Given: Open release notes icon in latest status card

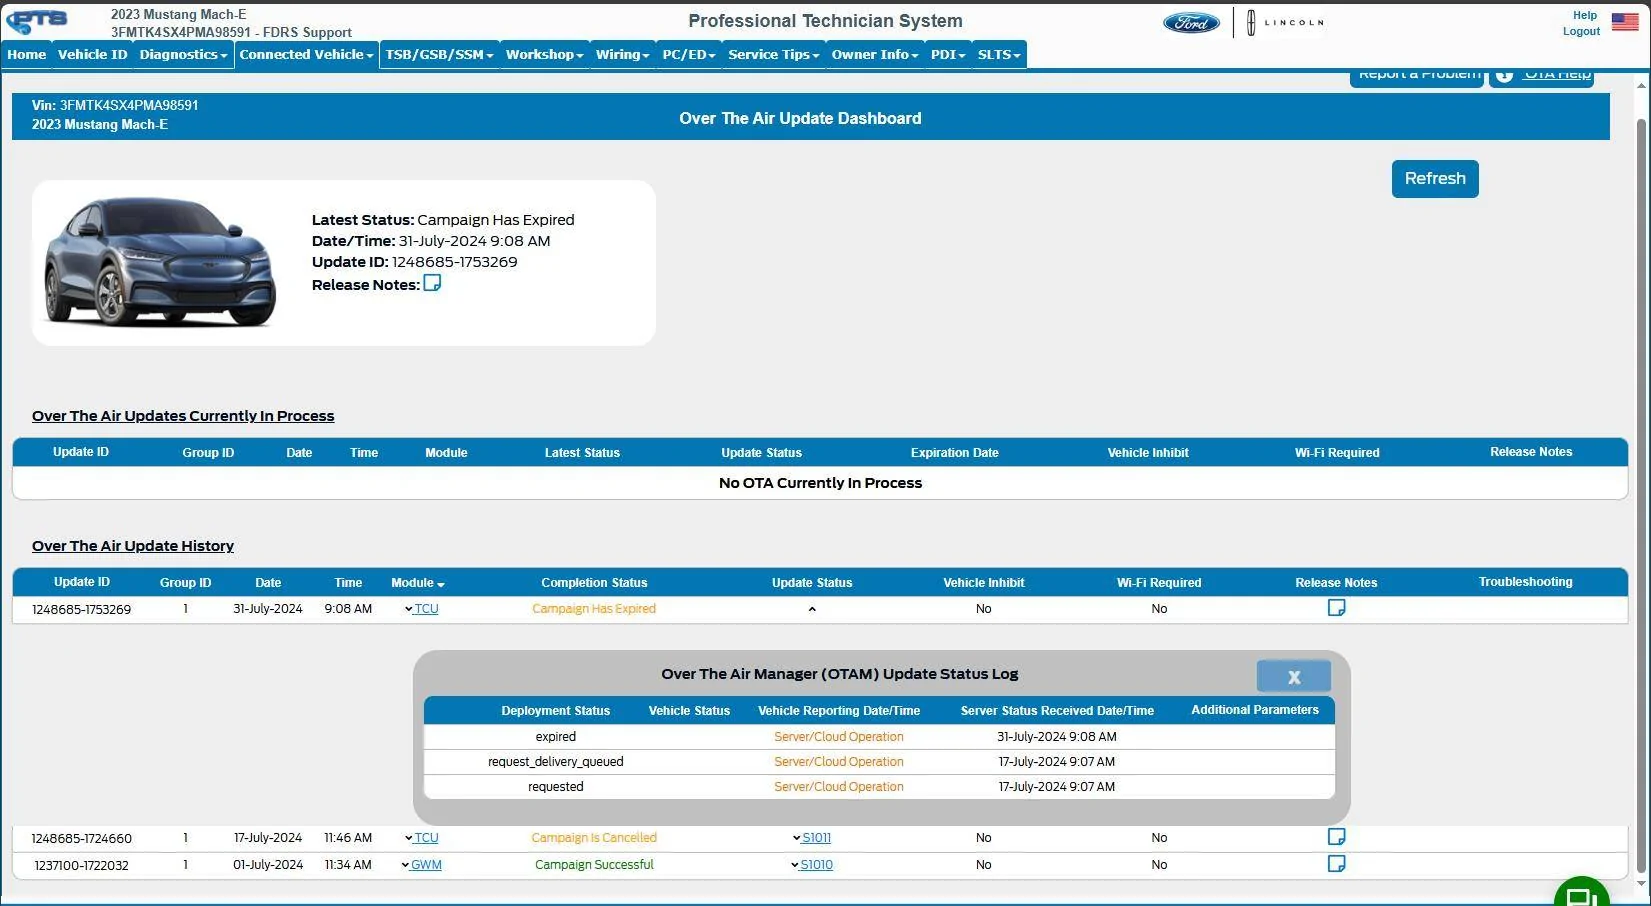Looking at the screenshot, I should tap(432, 283).
